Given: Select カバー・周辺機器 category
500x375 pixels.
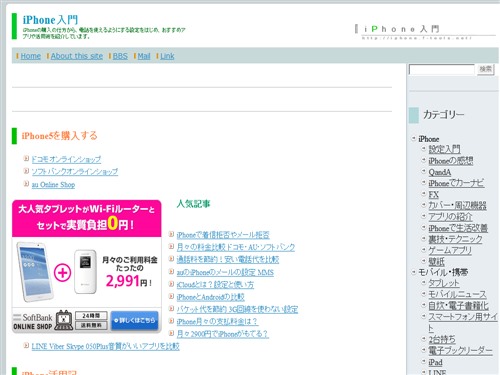Looking at the screenshot, I should click(457, 205).
